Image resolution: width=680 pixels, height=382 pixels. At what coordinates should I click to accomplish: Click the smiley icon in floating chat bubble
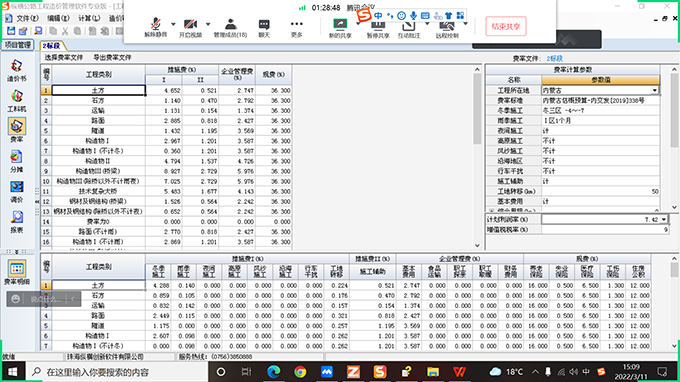pyautogui.click(x=16, y=299)
